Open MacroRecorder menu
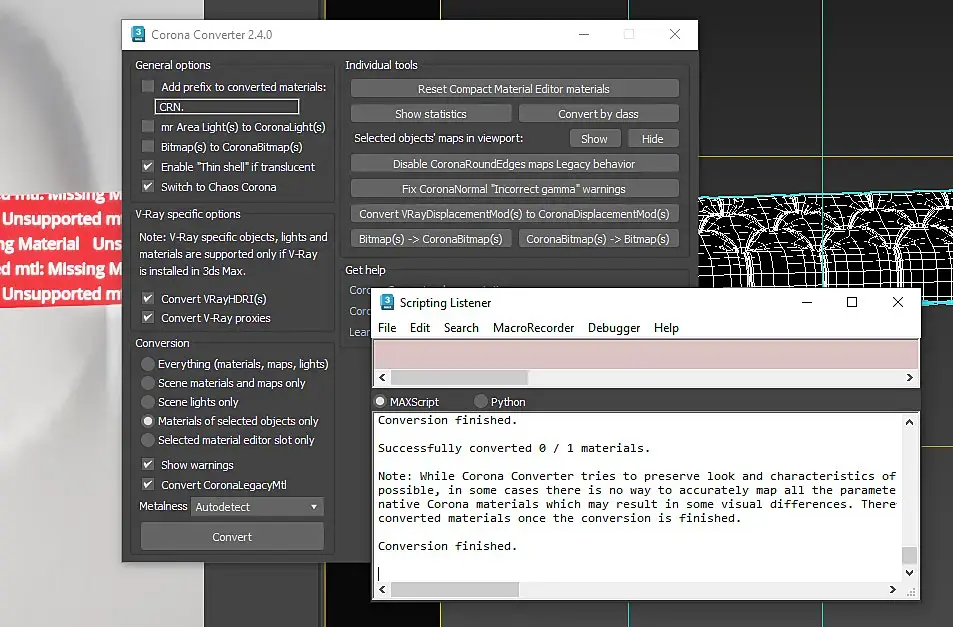Viewport: 953px width, 627px height. point(534,328)
